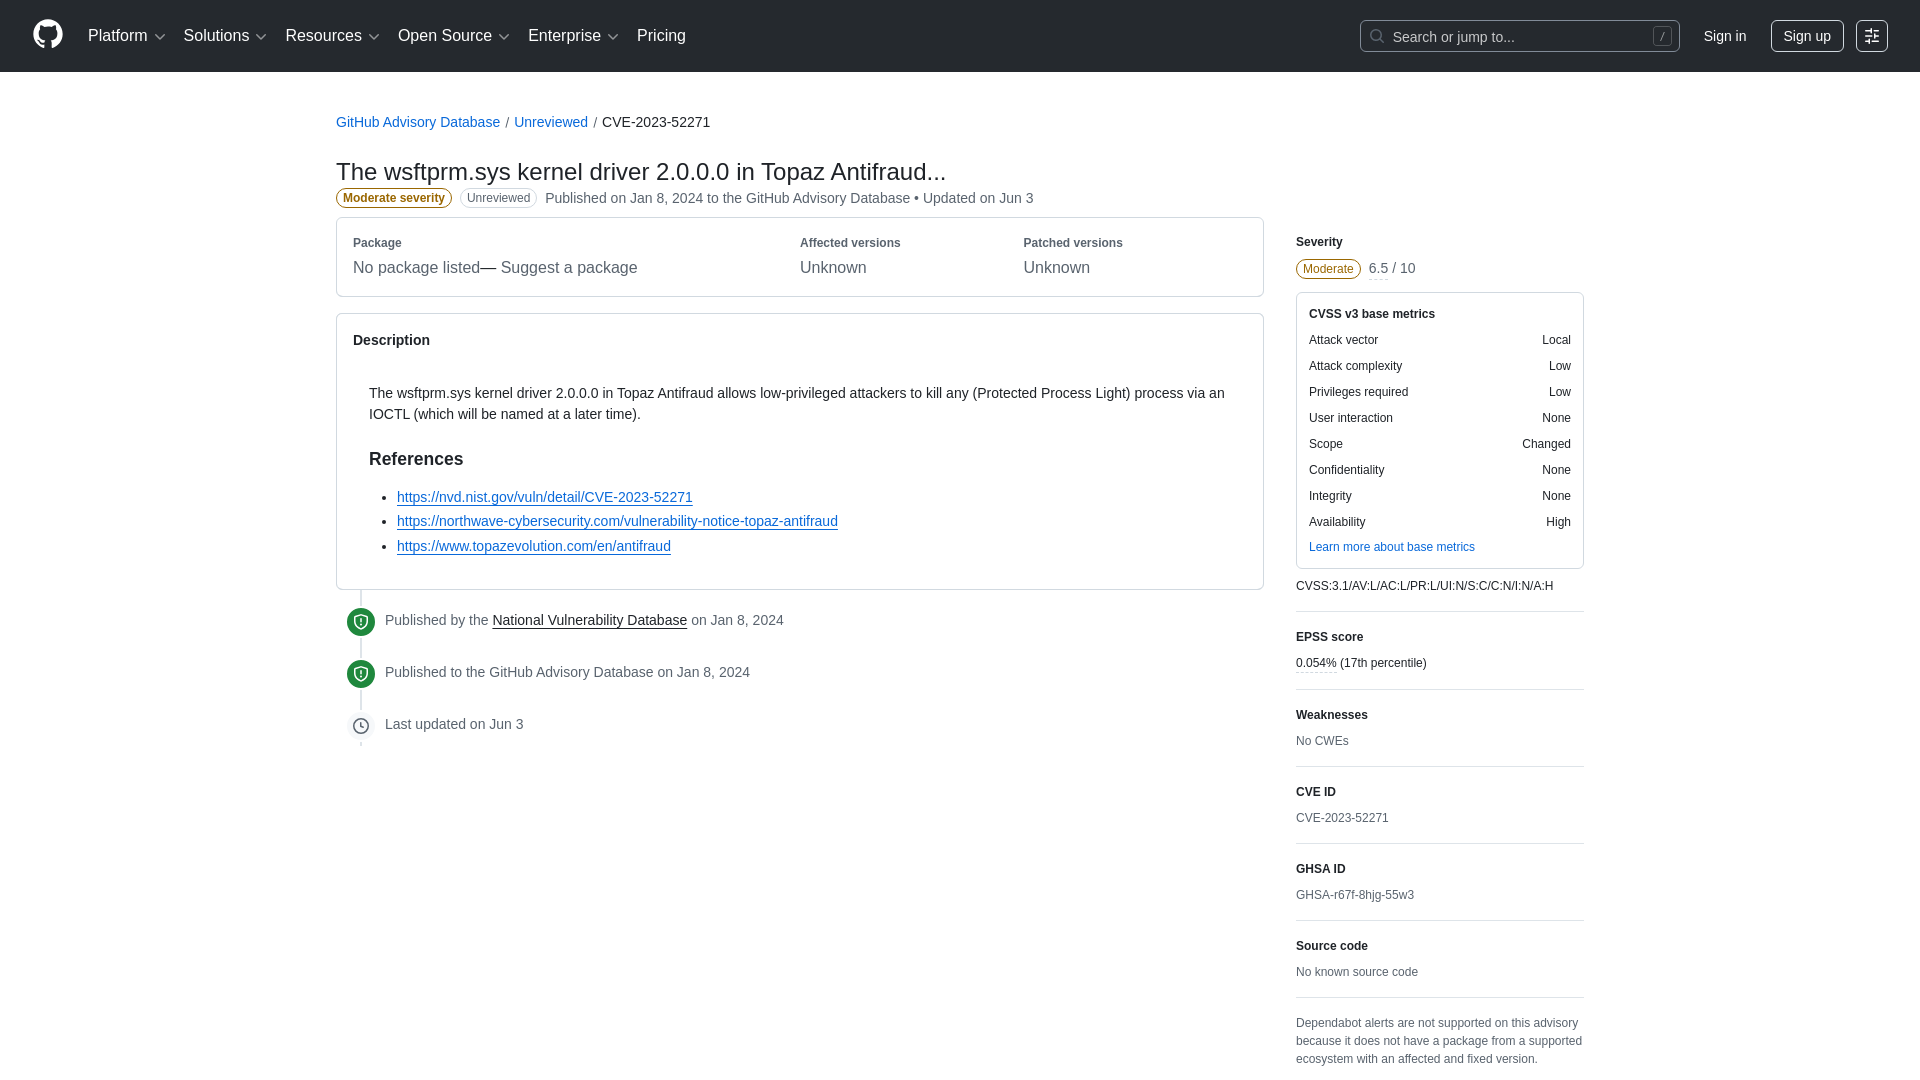The image size is (1920, 1080).
Task: Click the slash keyboard shortcut hint icon
Action: point(1661,36)
